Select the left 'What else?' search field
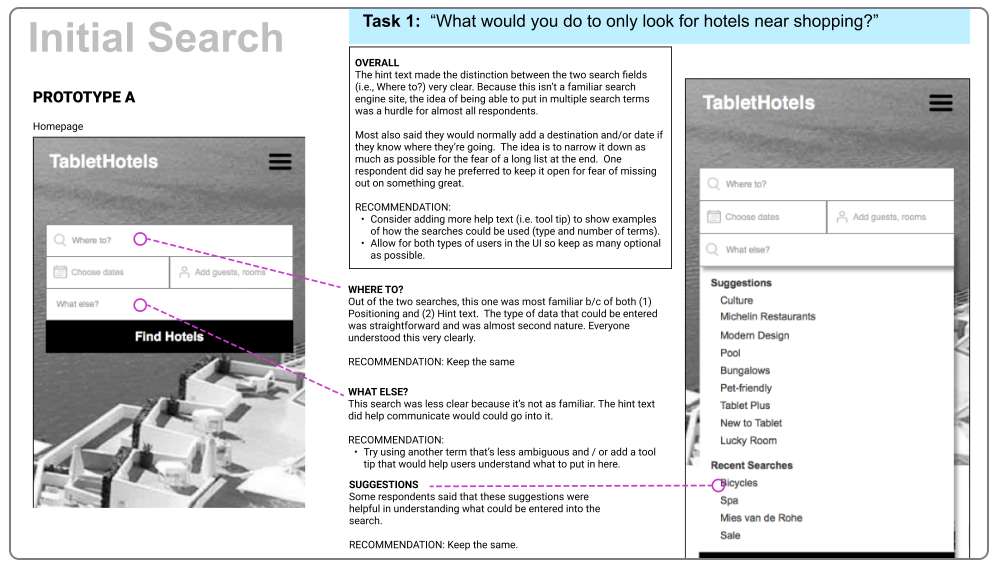The height and width of the screenshot is (567, 999). coord(169,304)
